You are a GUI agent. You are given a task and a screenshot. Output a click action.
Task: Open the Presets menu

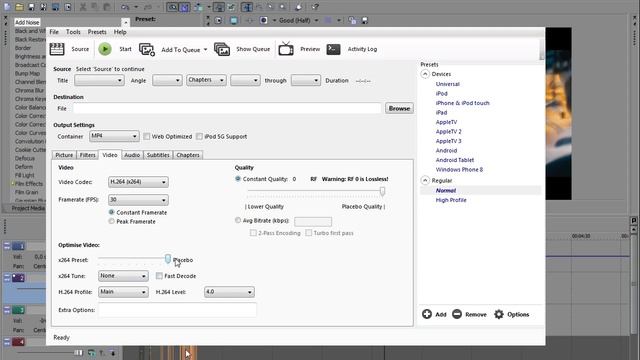(97, 32)
